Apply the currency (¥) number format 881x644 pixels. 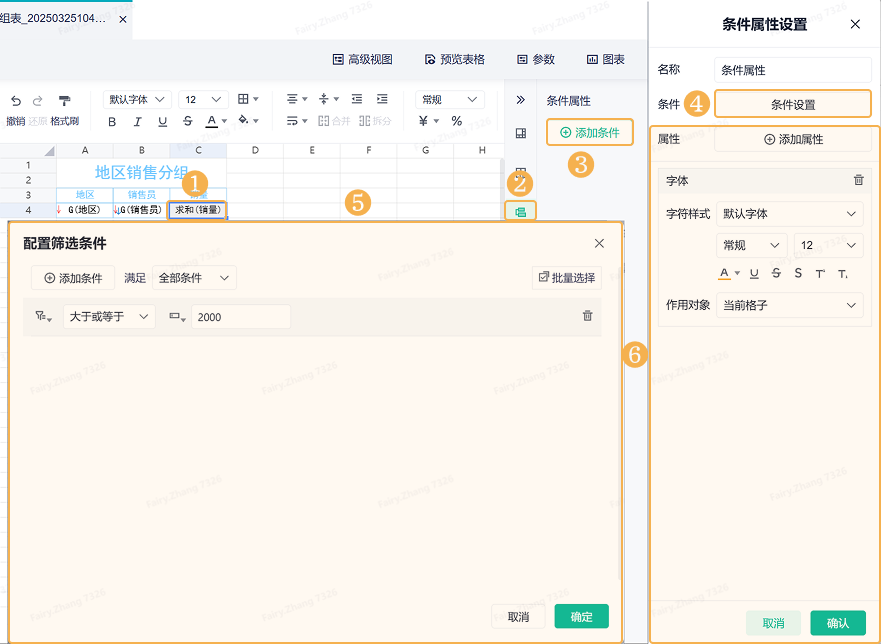click(423, 121)
